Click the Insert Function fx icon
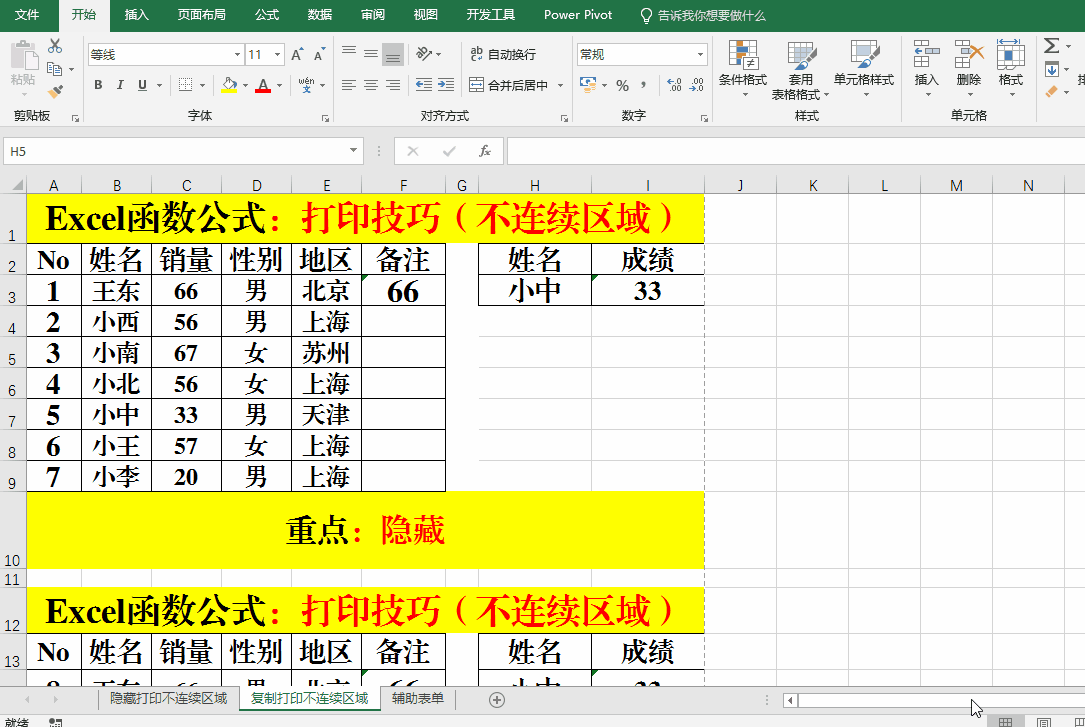Screen dimensions: 1085x727 pos(485,151)
